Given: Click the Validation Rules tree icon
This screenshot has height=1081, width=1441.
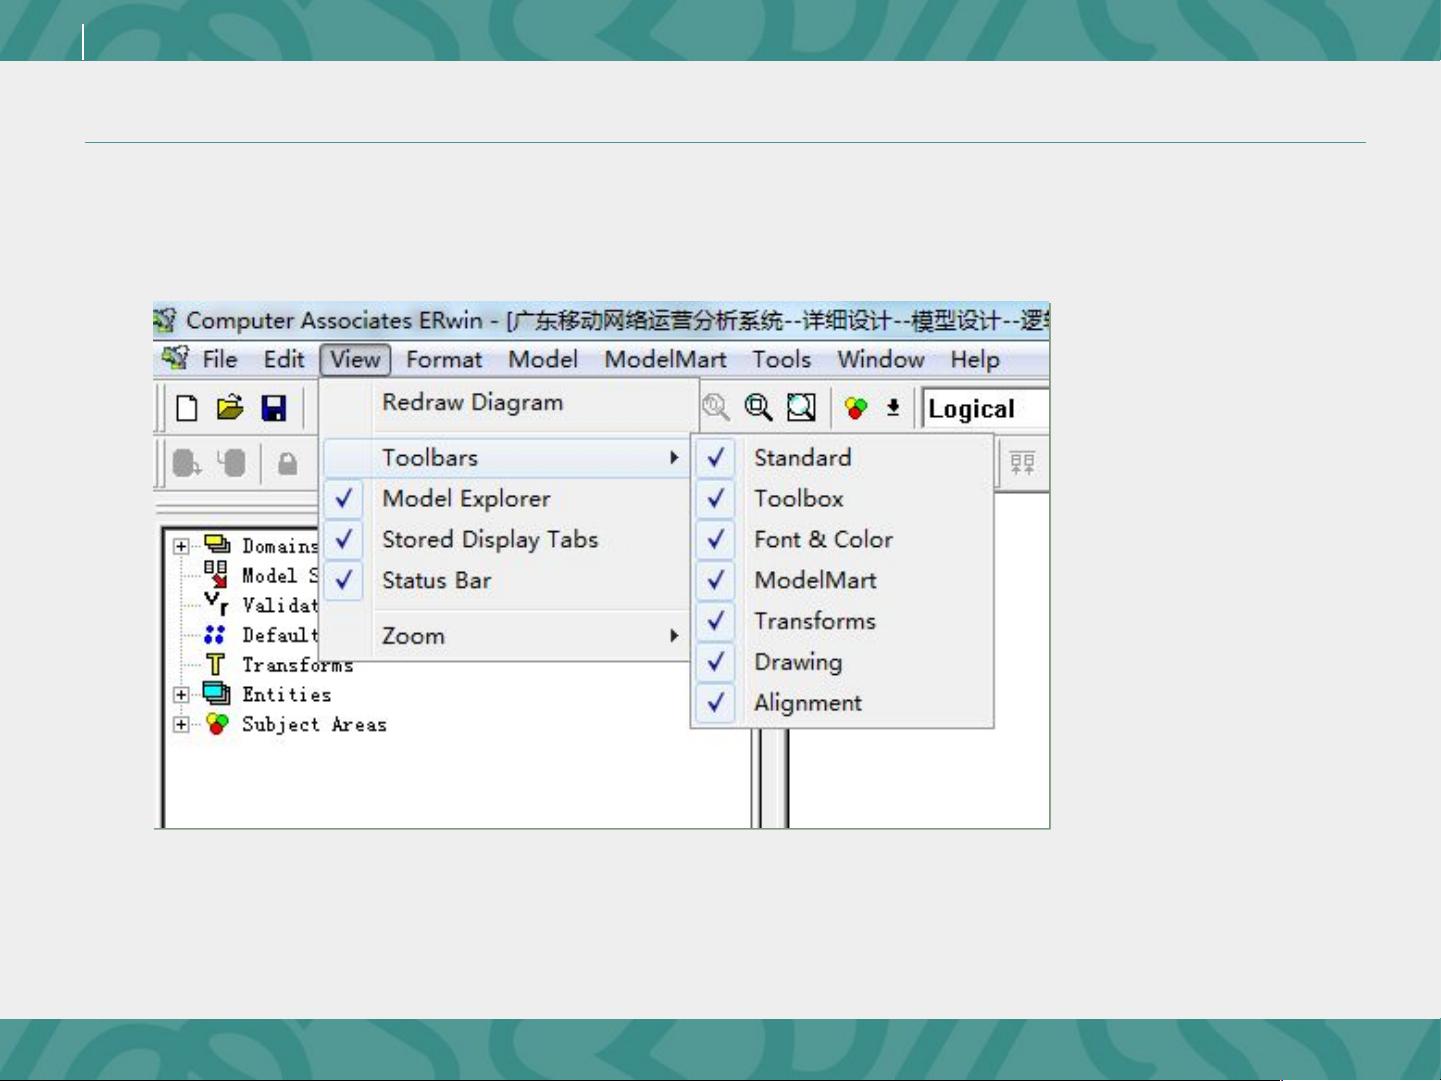Looking at the screenshot, I should (x=216, y=603).
